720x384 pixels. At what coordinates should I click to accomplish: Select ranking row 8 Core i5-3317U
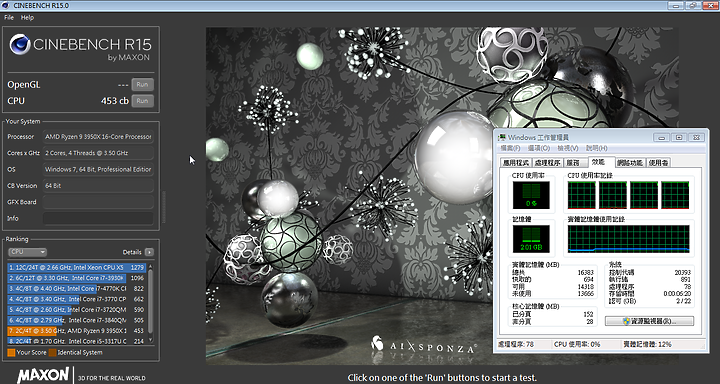[77, 341]
